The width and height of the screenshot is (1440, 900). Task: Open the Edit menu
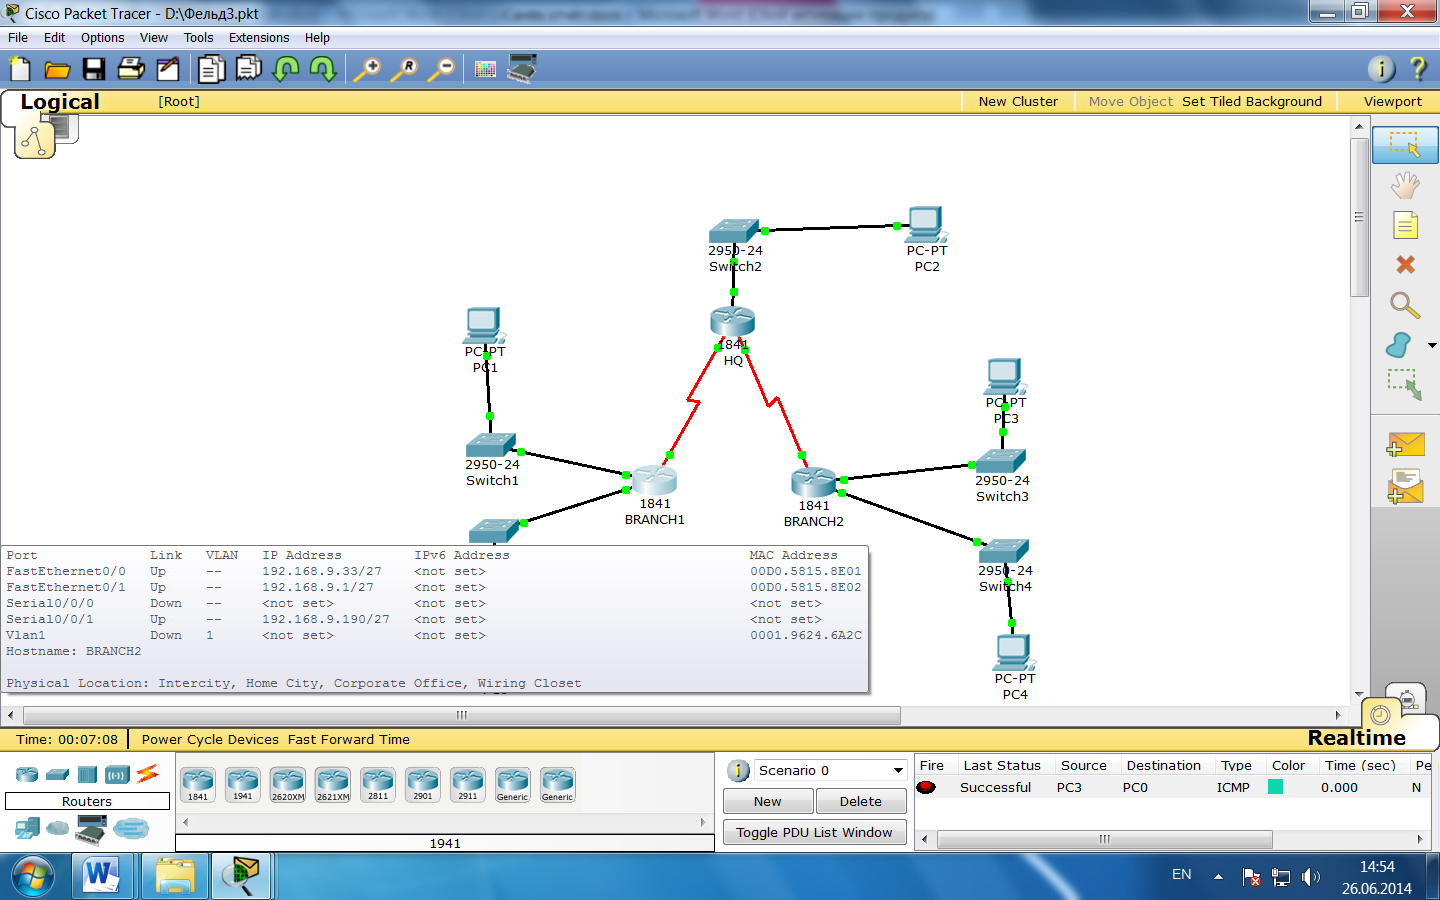[x=54, y=38]
